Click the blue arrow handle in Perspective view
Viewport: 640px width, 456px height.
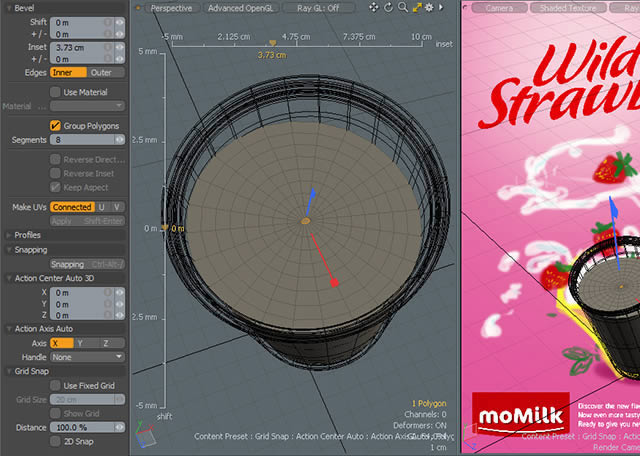312,195
